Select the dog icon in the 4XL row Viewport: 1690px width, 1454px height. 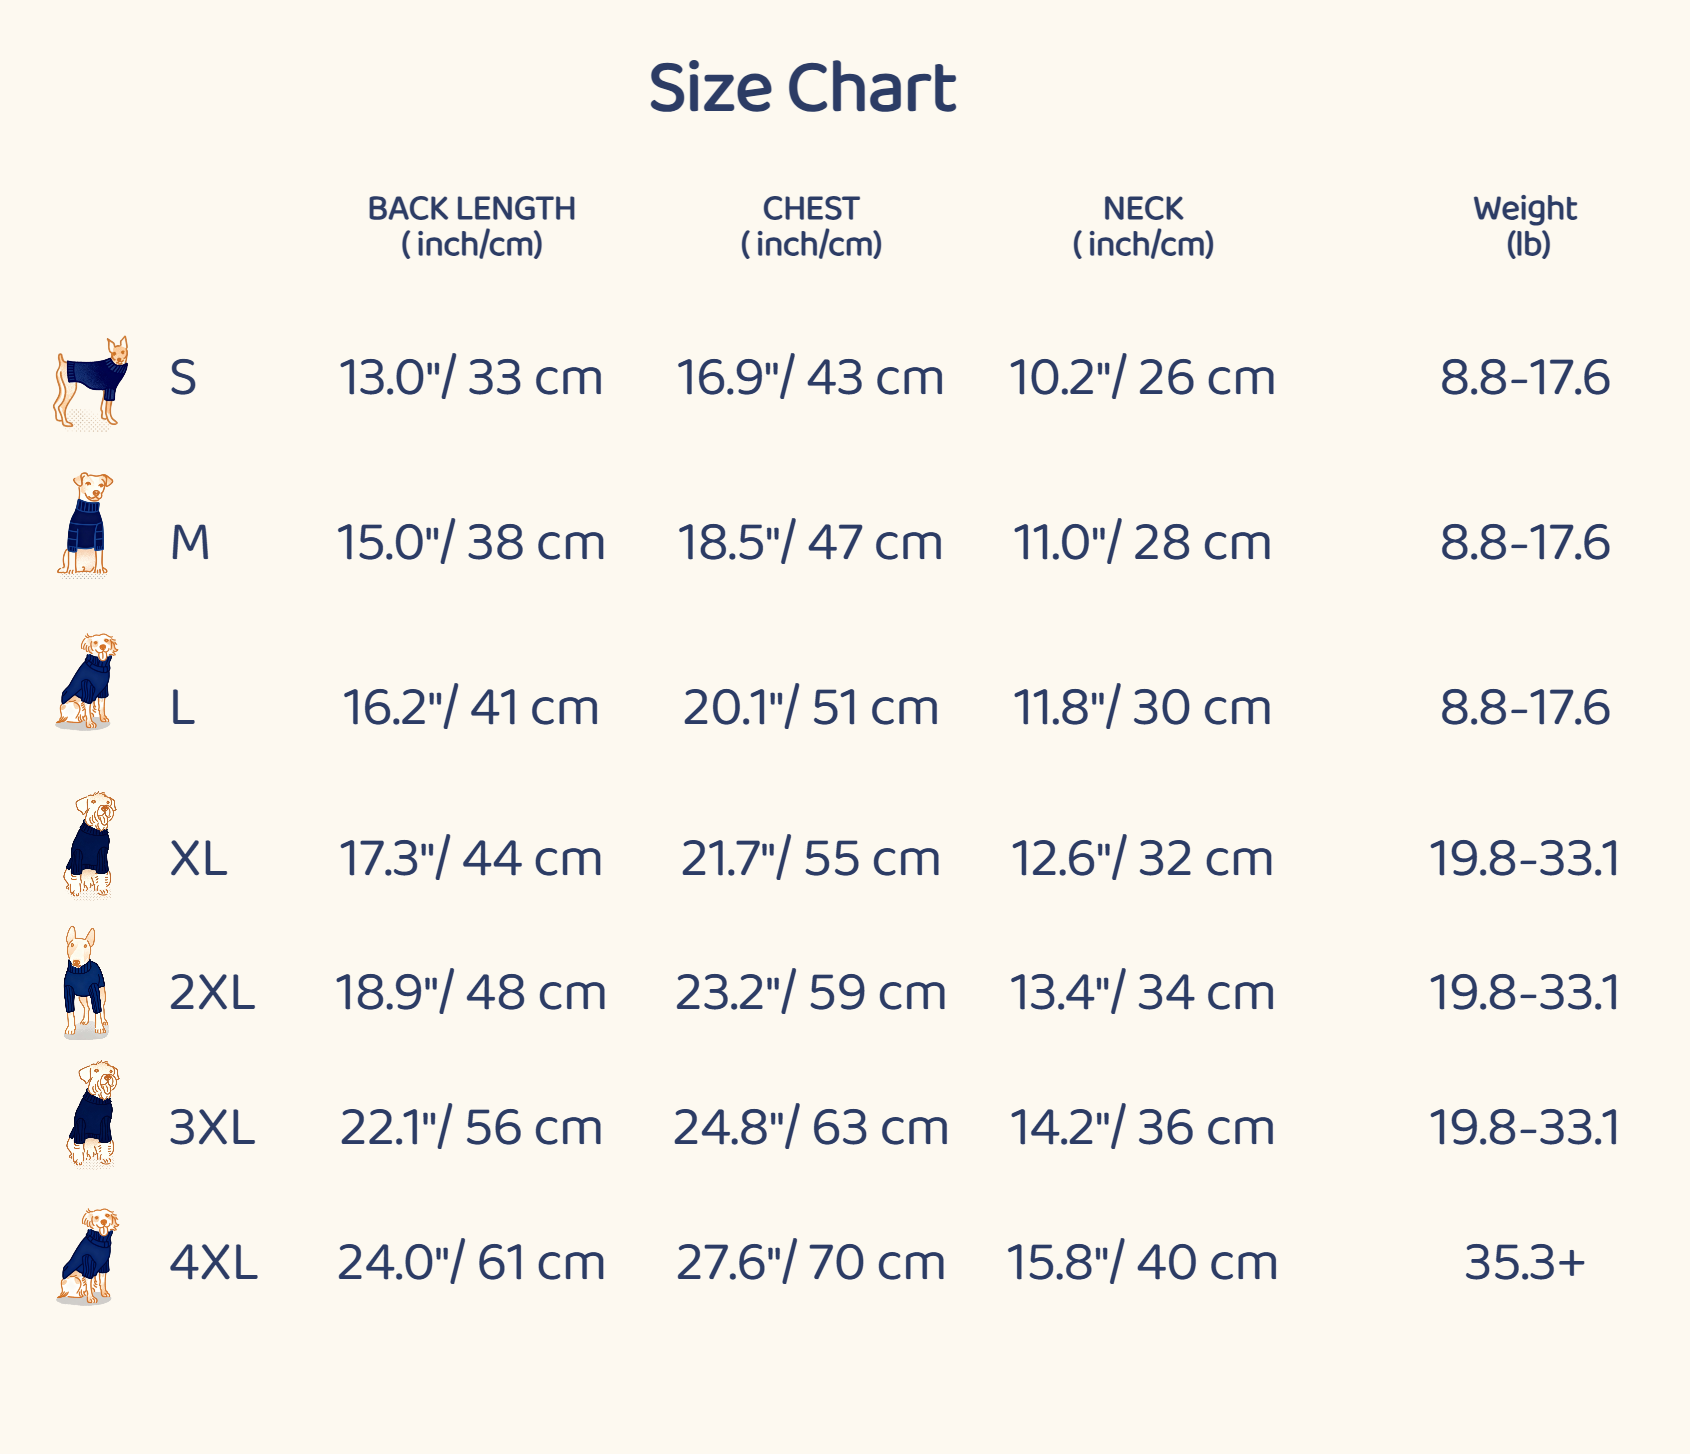[88, 1256]
